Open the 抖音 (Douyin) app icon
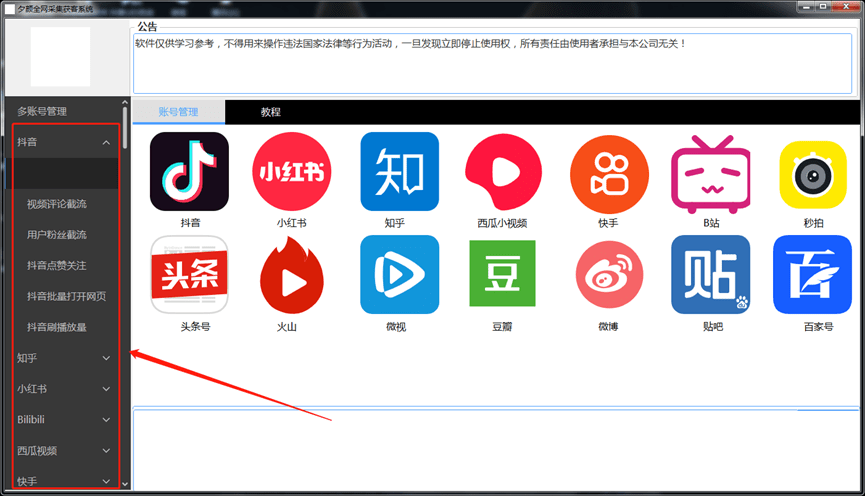 [x=189, y=172]
